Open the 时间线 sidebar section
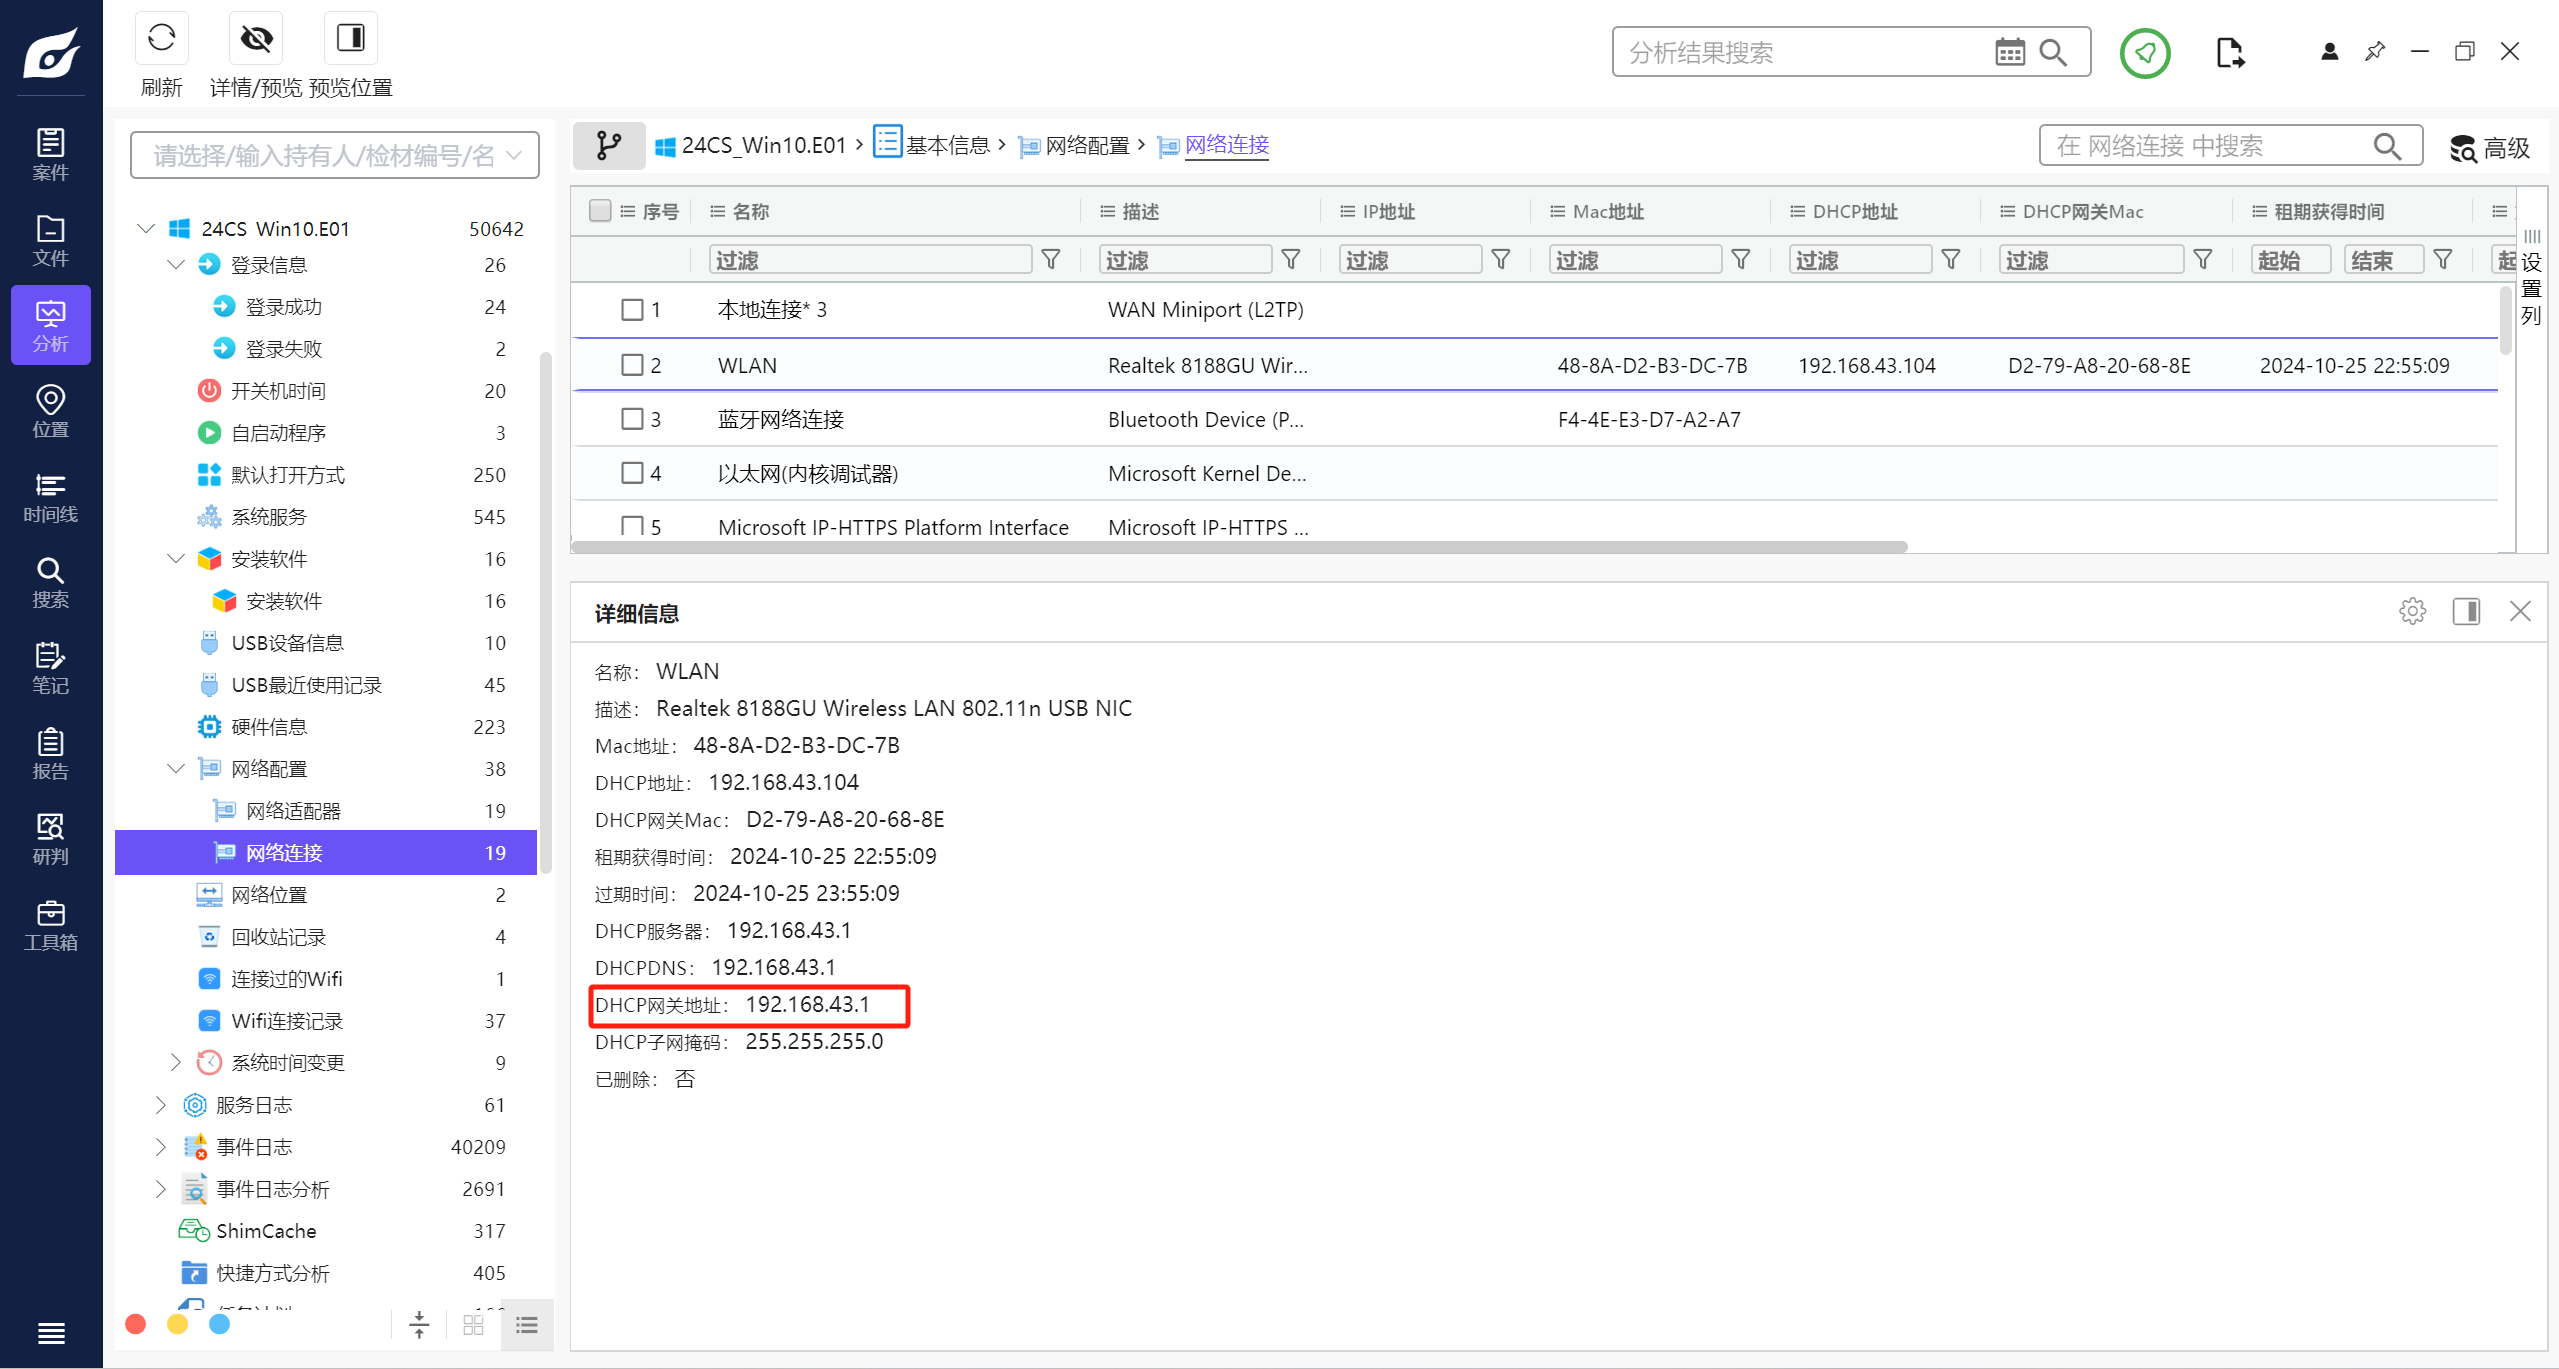 coord(50,497)
